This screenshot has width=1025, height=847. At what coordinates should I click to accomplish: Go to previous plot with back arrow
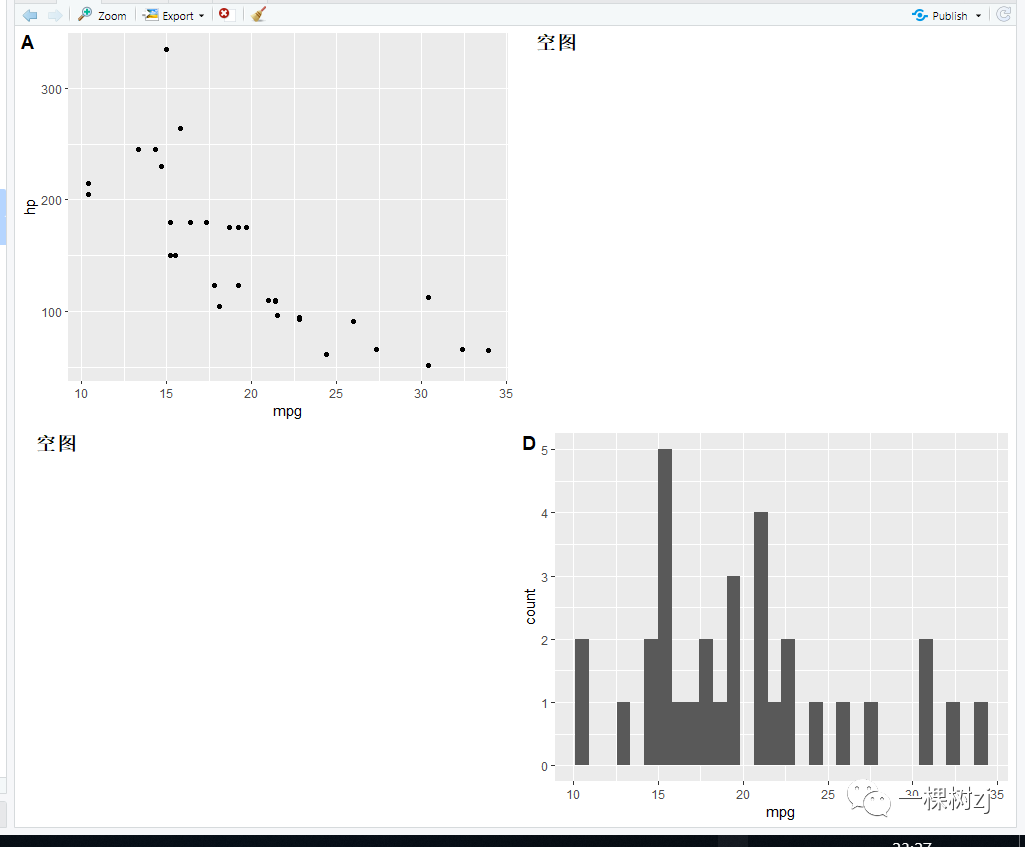(x=30, y=15)
